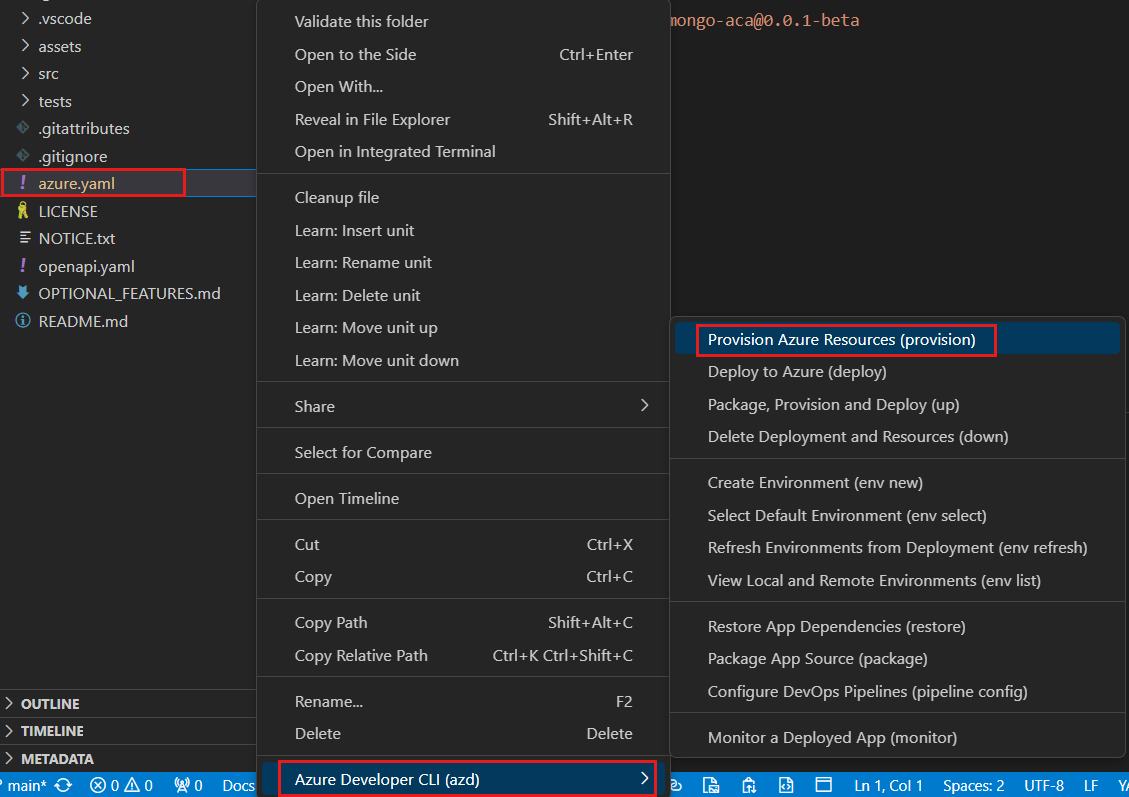
Task: Choose Cleanup file
Action: tap(463, 198)
